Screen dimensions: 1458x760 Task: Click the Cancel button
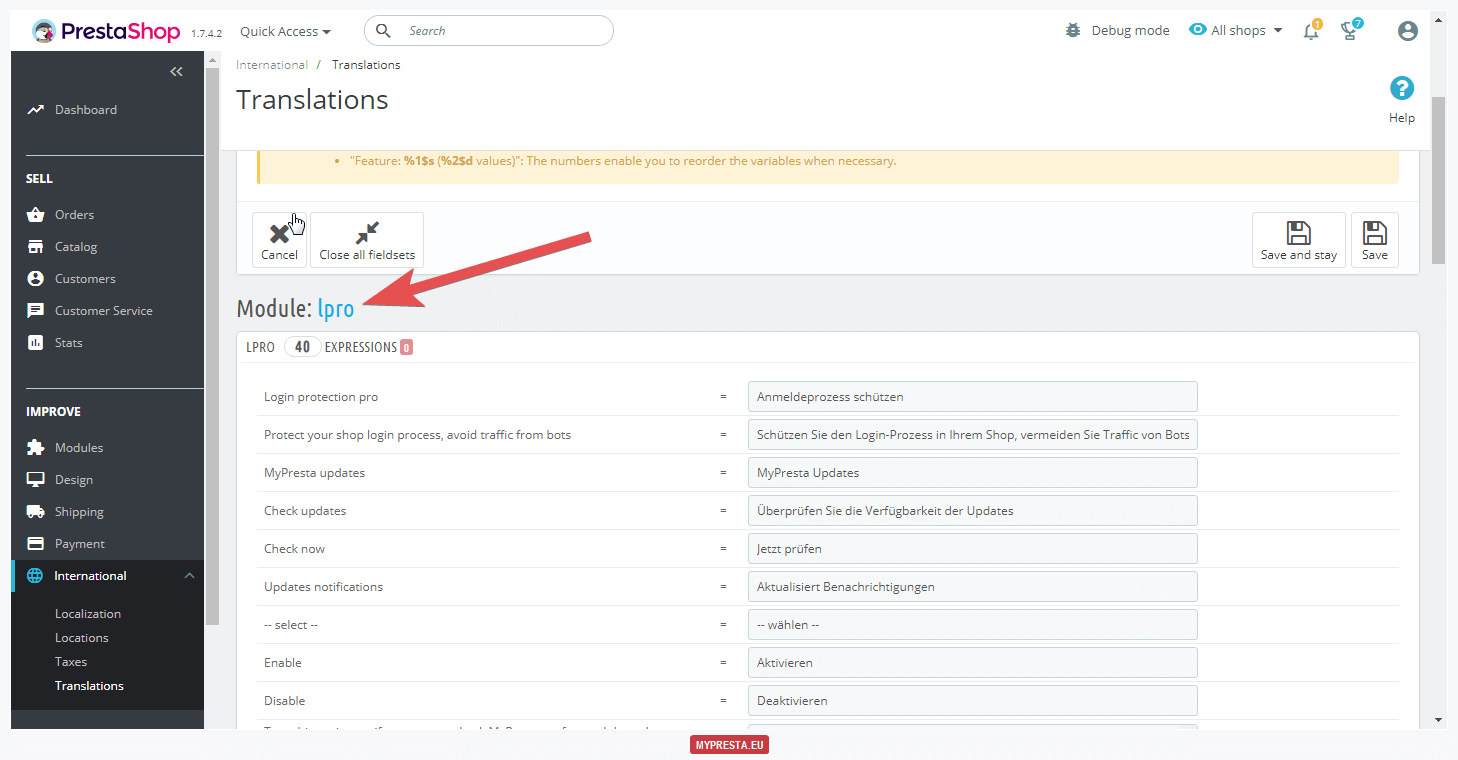(x=279, y=240)
